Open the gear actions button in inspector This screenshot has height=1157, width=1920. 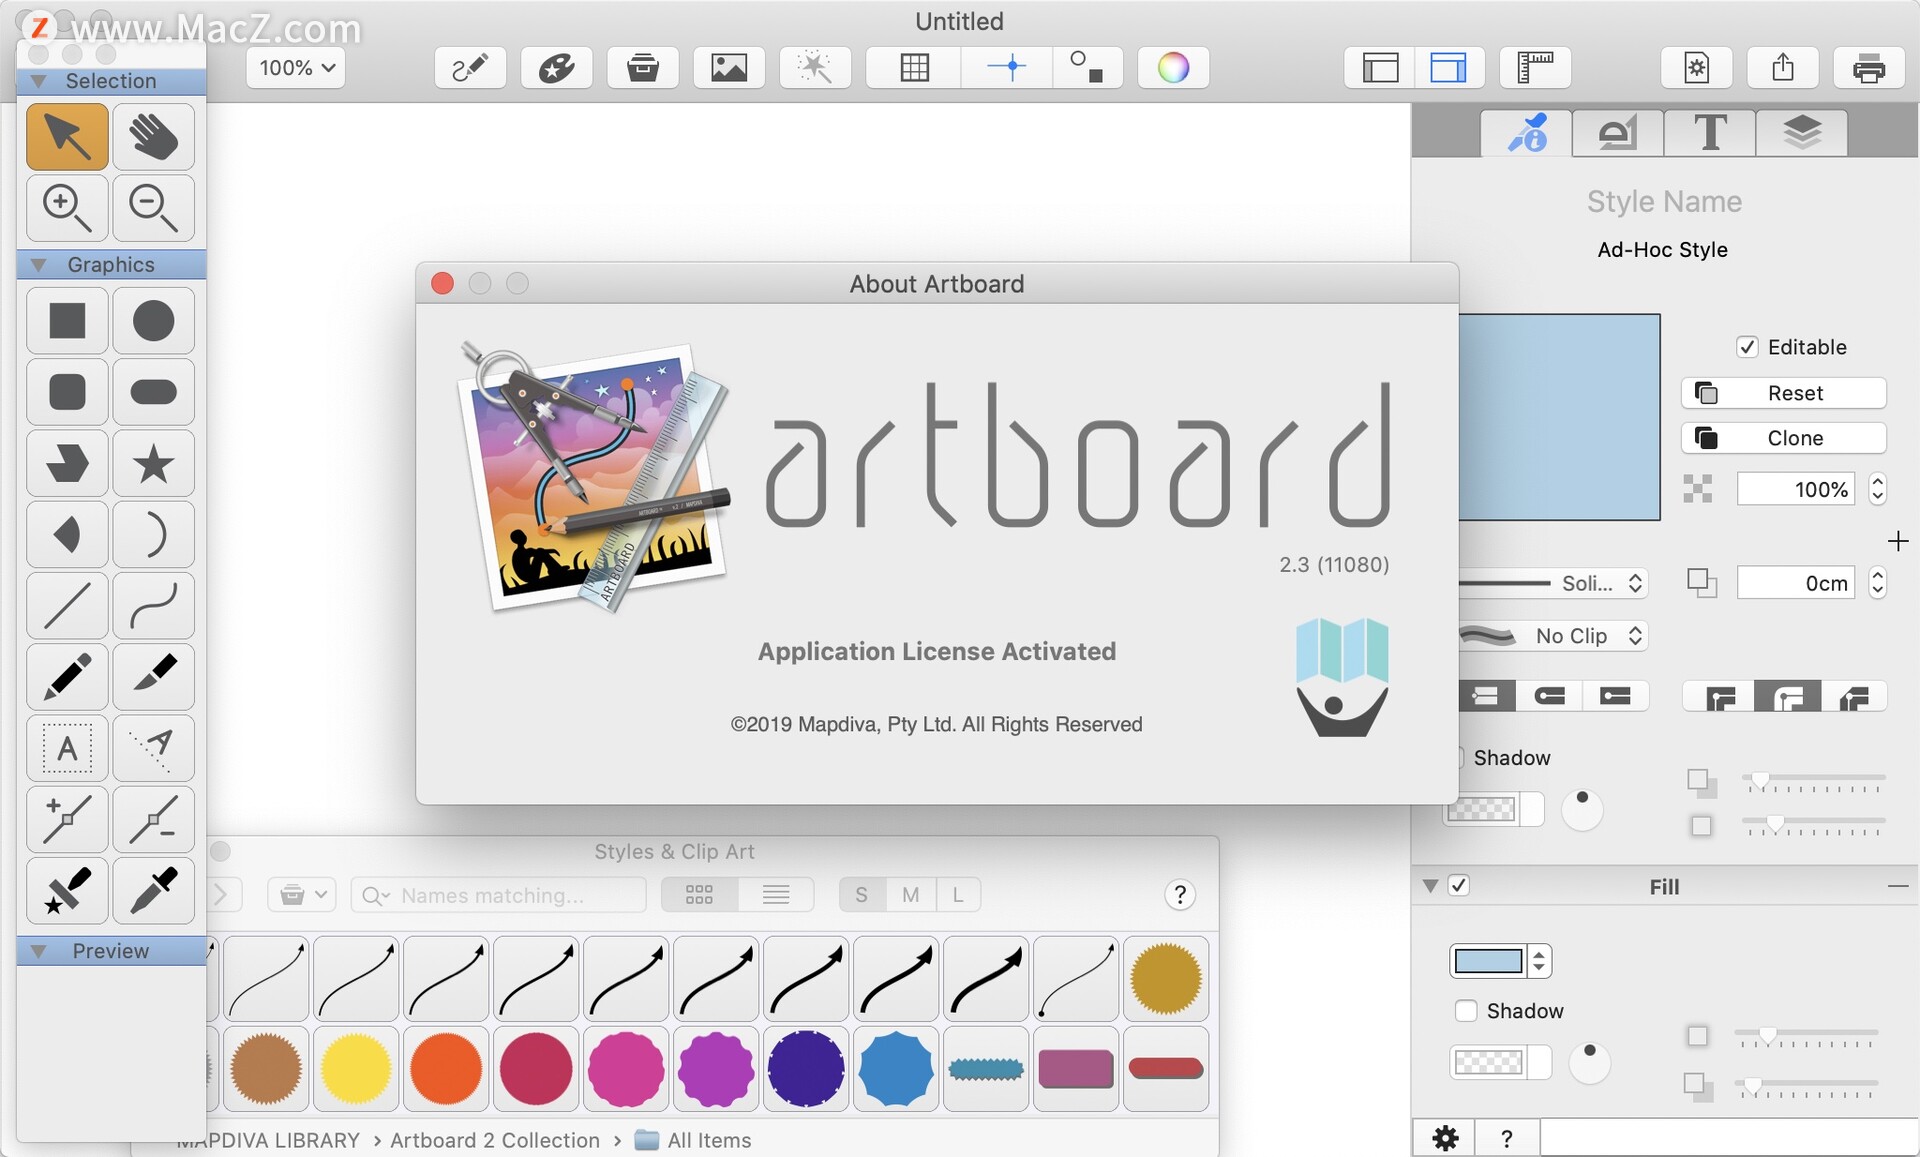click(1445, 1138)
